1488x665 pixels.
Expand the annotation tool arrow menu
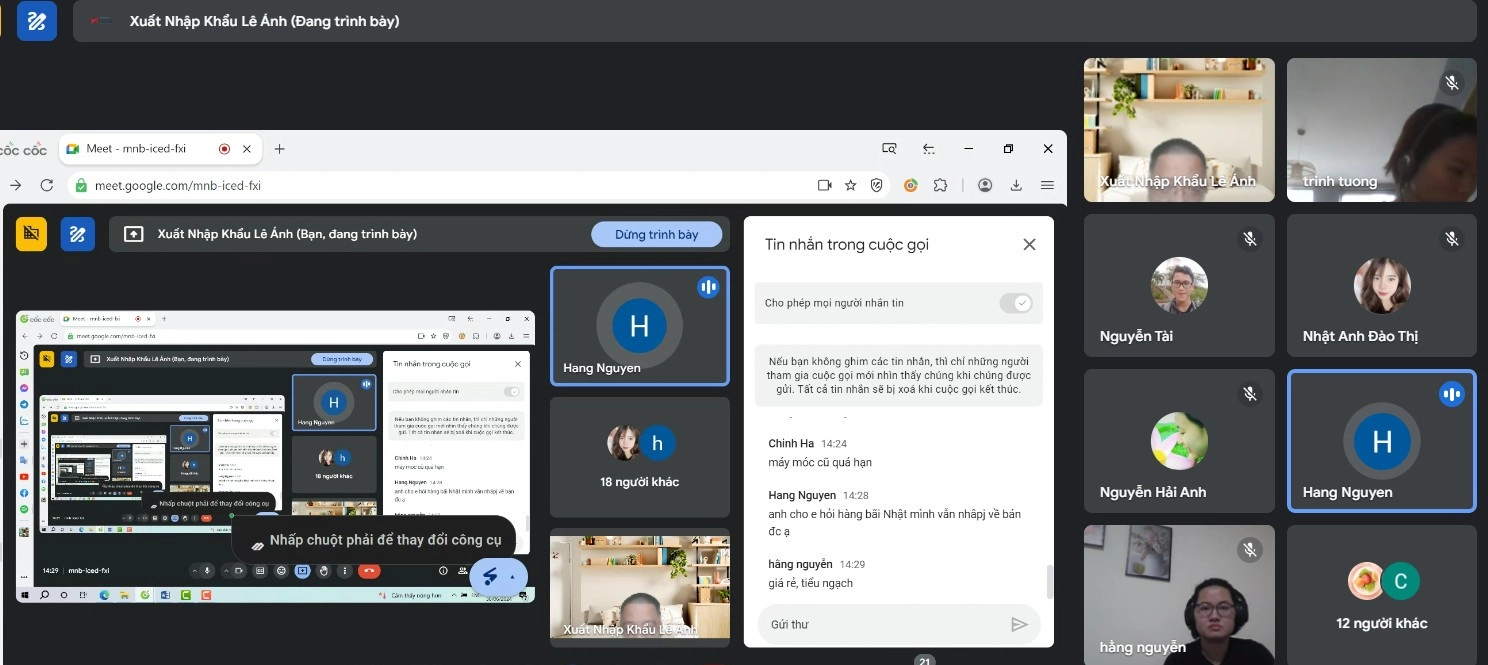point(513,577)
